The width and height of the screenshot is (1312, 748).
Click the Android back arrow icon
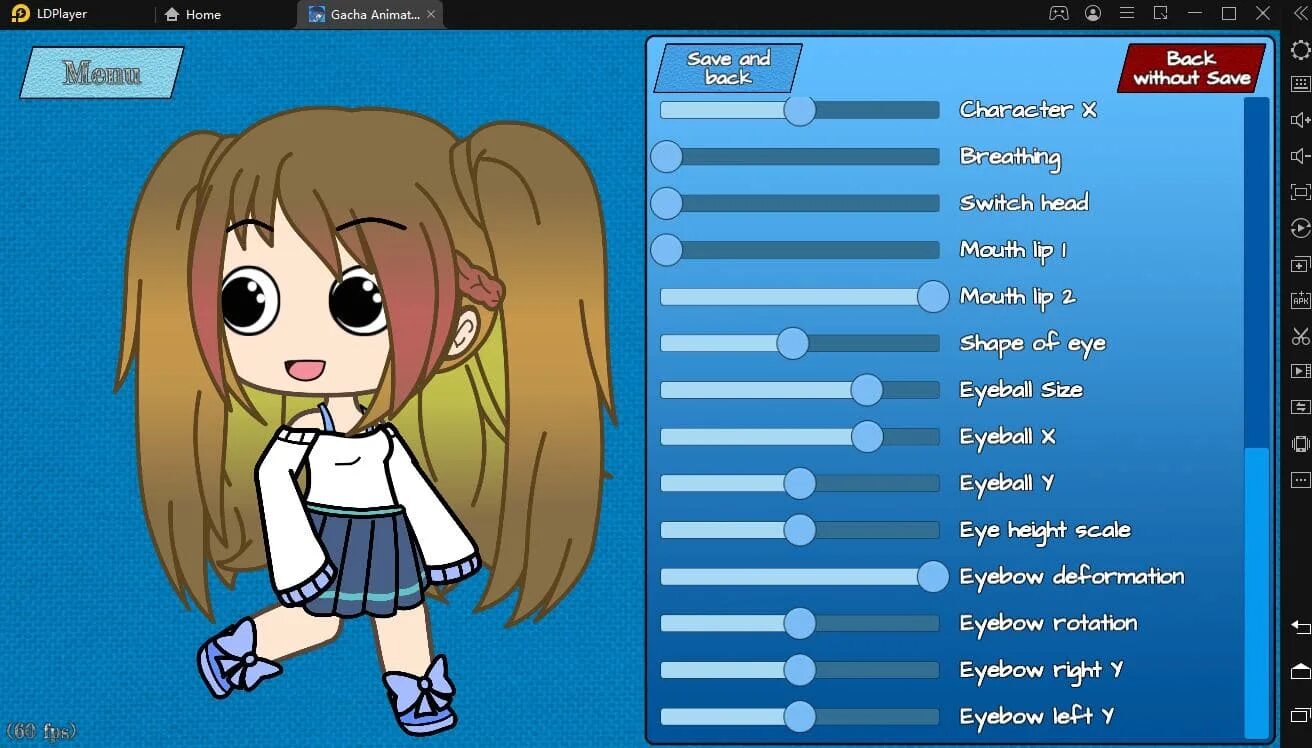[1300, 627]
